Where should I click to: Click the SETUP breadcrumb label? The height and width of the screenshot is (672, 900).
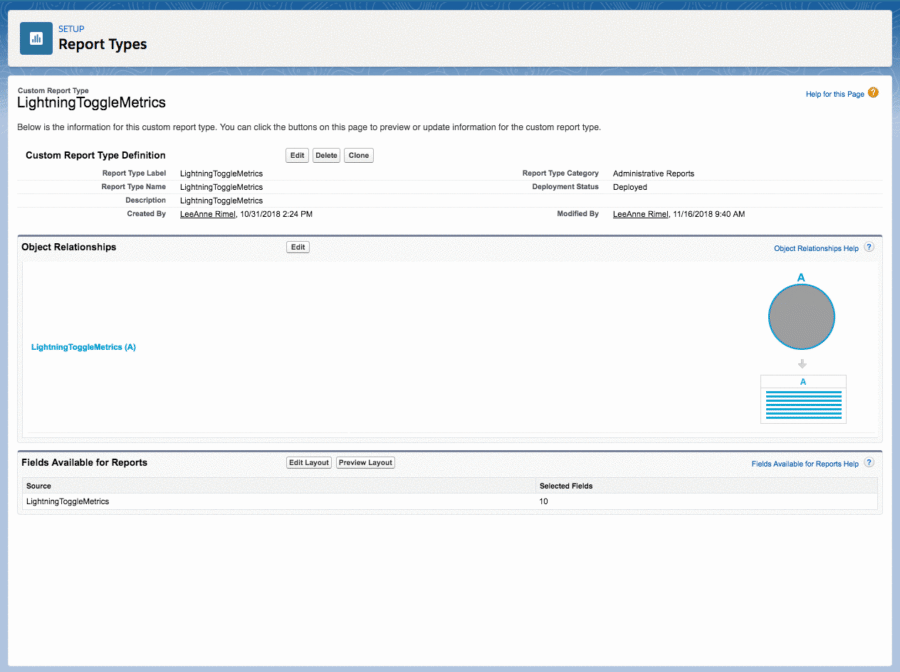pyautogui.click(x=71, y=29)
